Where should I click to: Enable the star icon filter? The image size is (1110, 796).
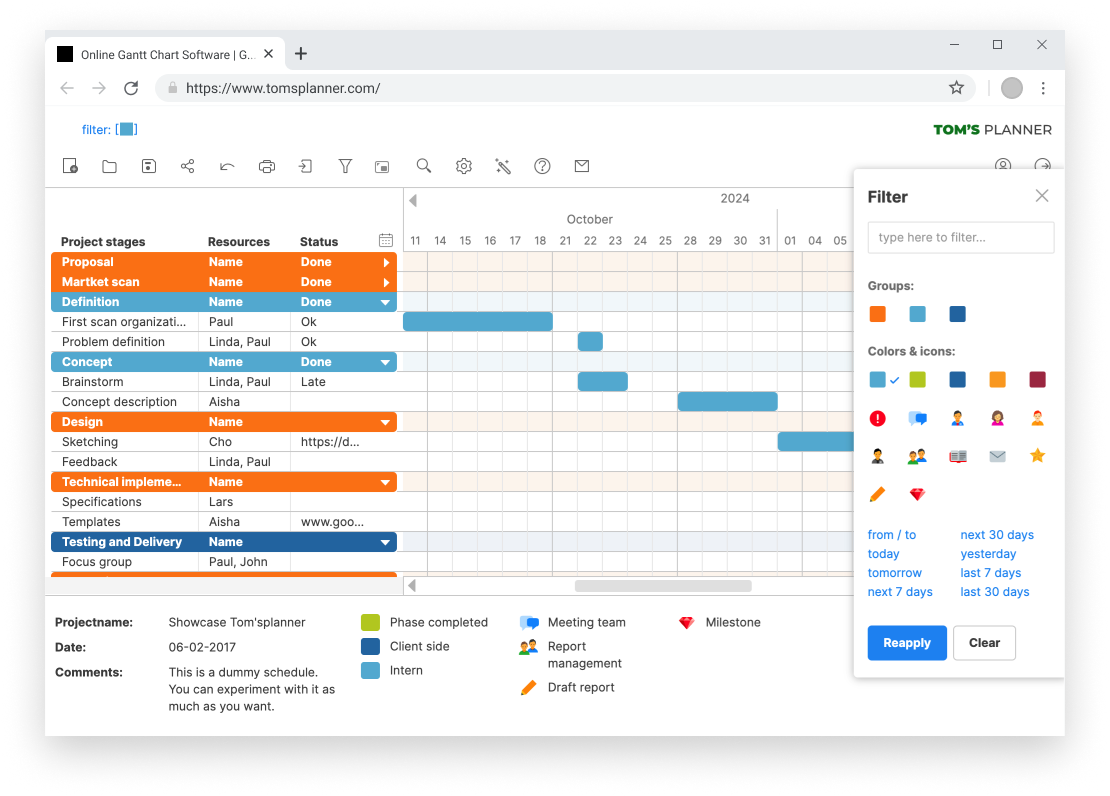tap(1037, 455)
